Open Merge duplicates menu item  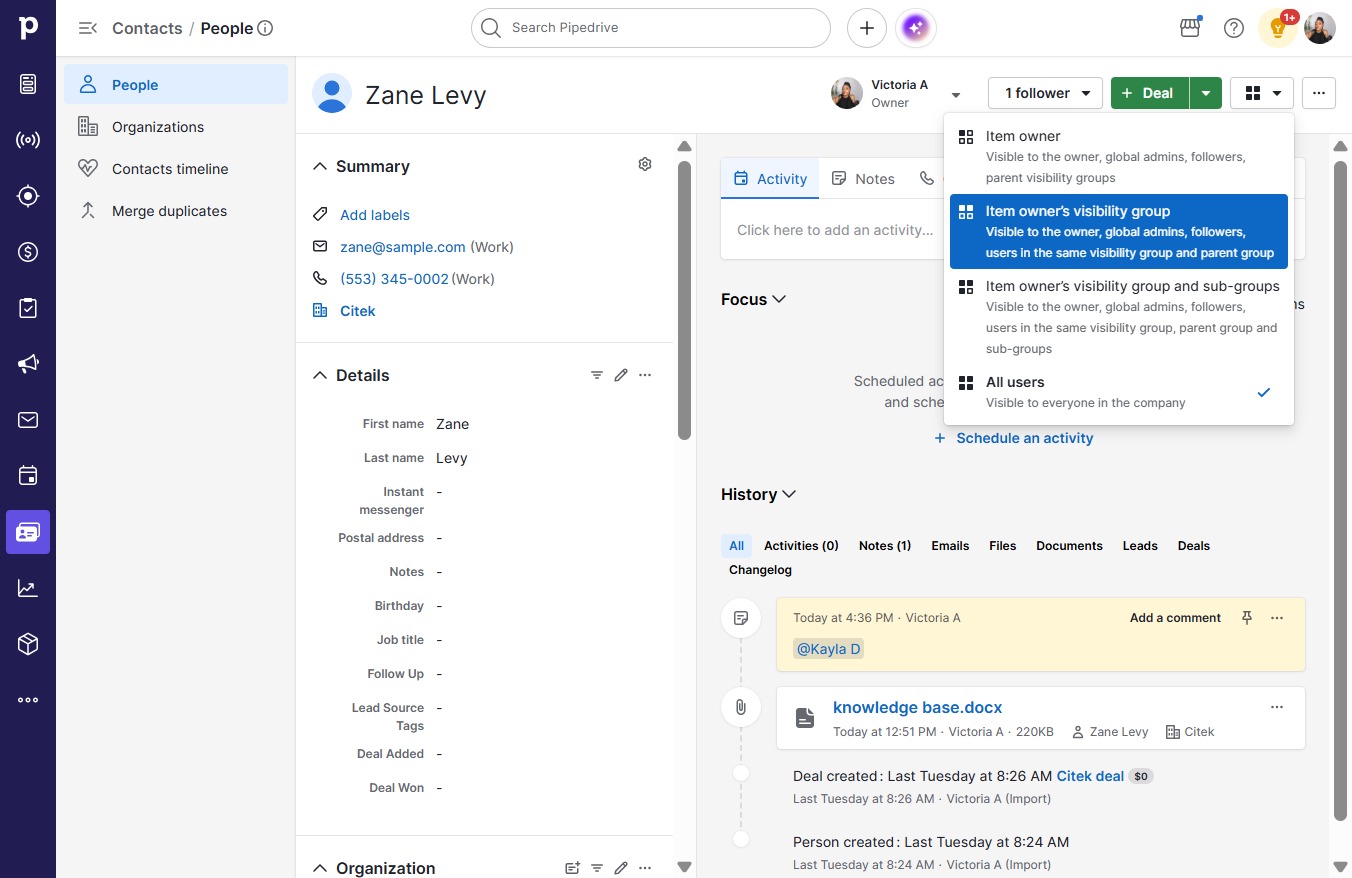coord(176,211)
